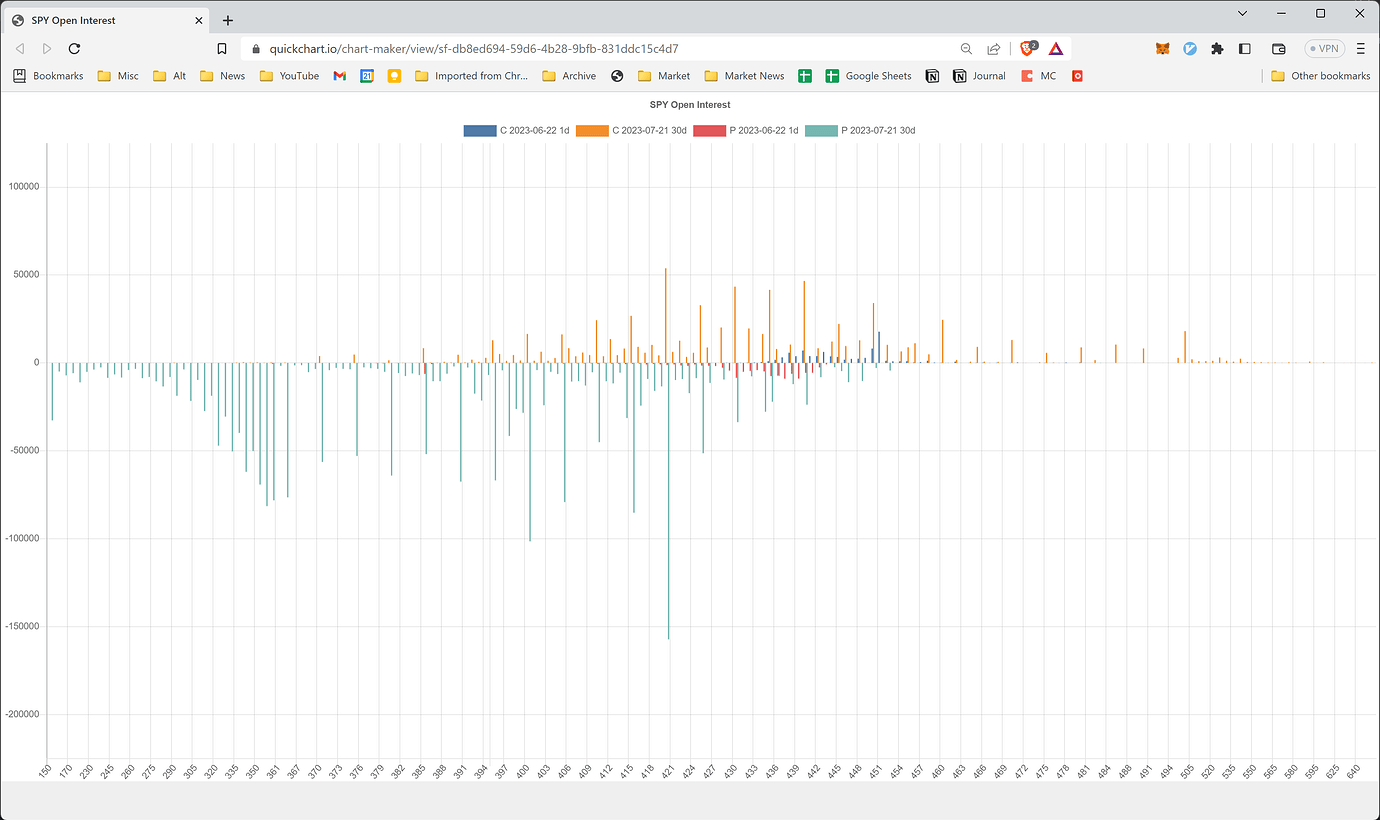1380x820 pixels.
Task: Activate the zoom magnifier in the address bar
Action: tap(966, 48)
